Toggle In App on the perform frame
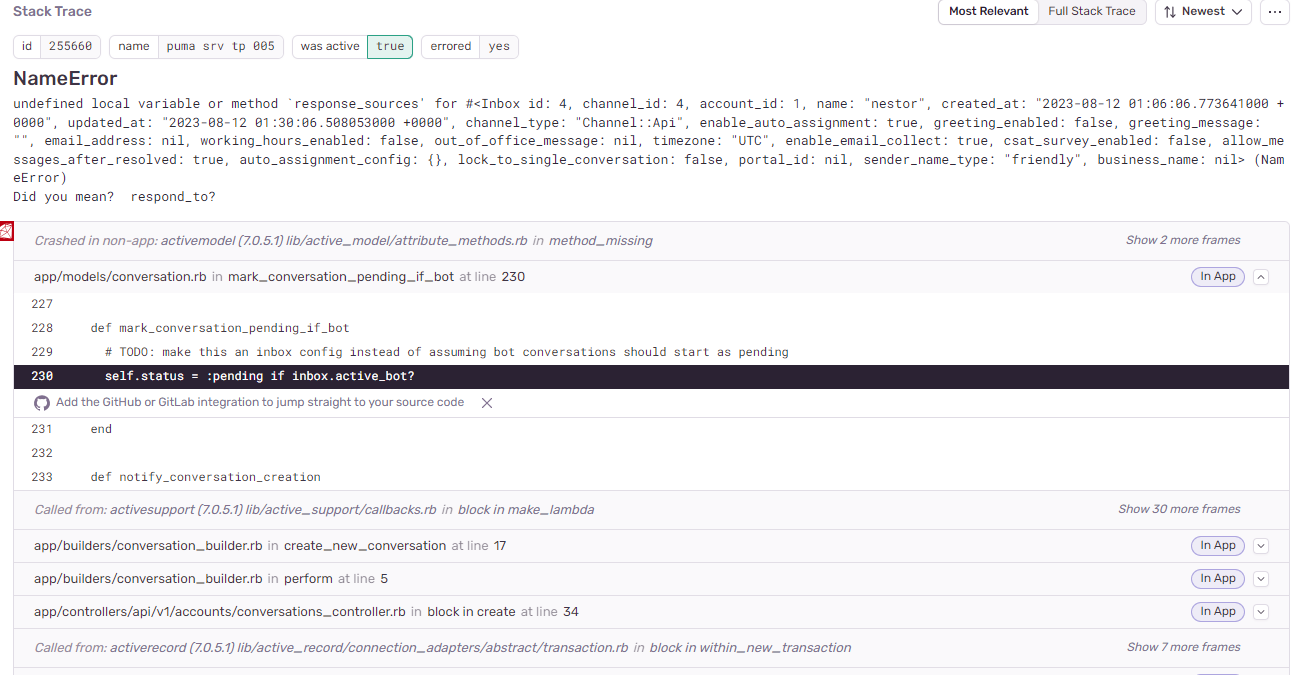Viewport: 1311px width, 675px height. [1217, 578]
